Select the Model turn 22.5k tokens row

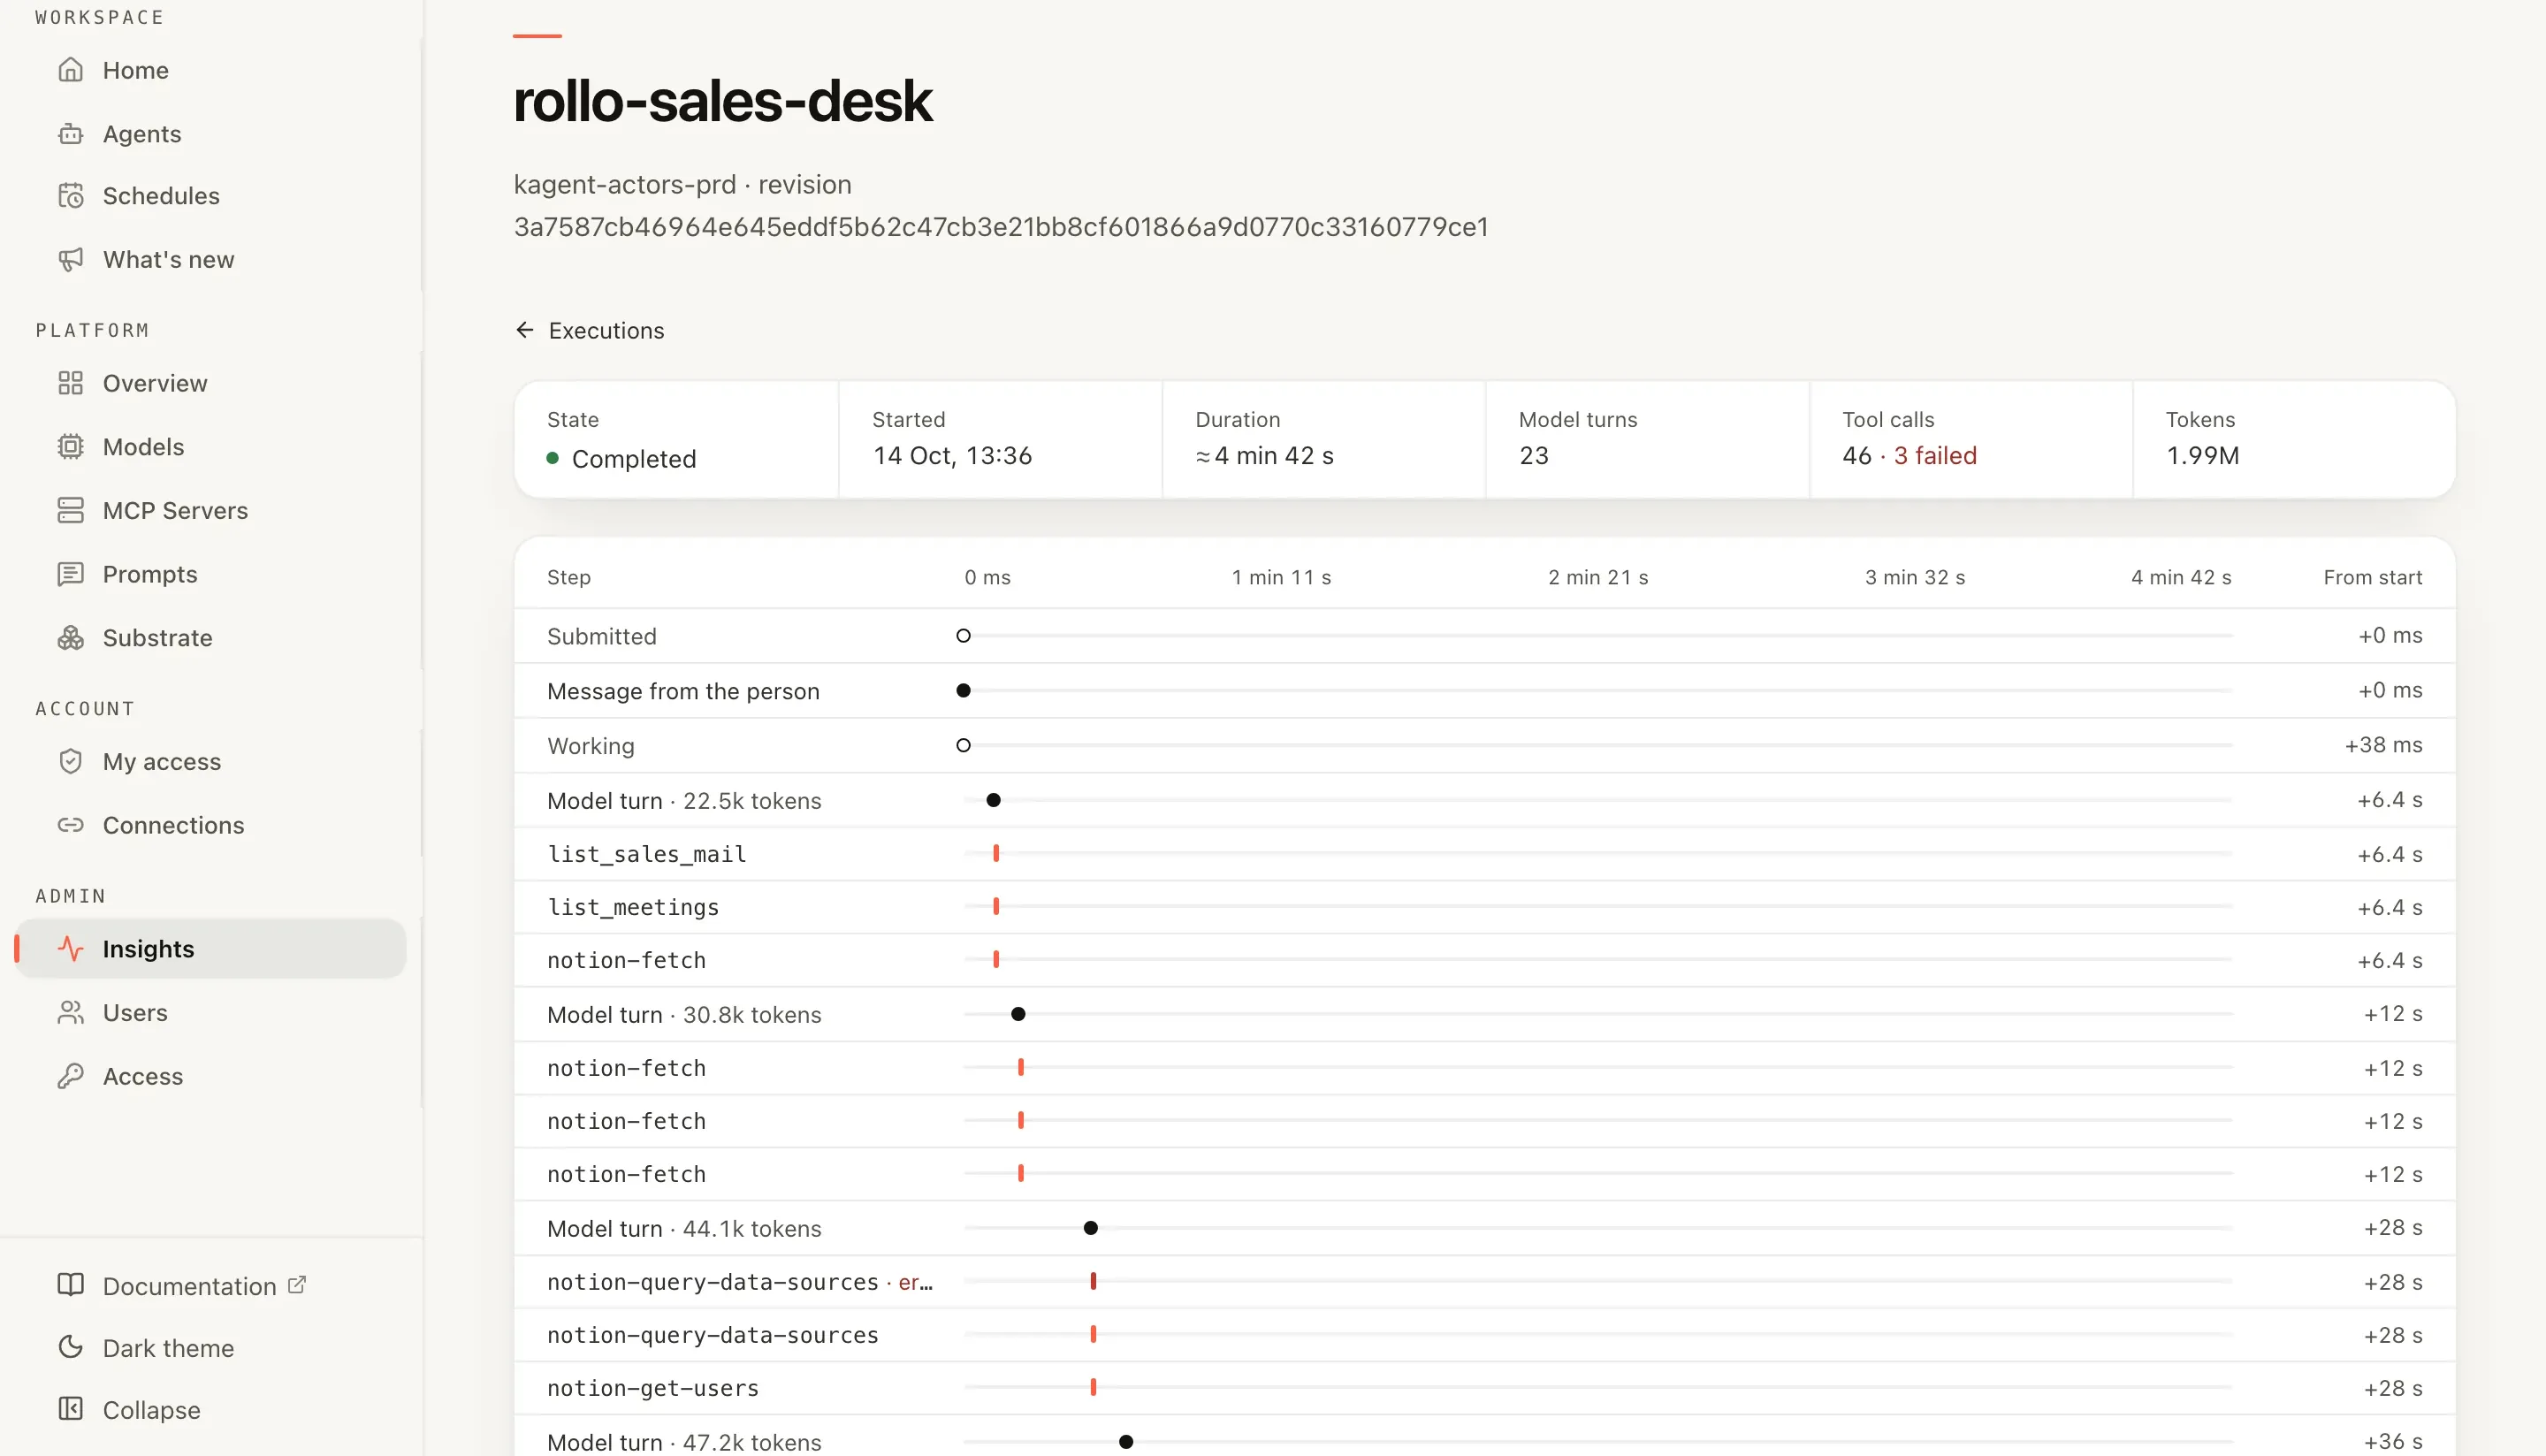coord(1485,800)
